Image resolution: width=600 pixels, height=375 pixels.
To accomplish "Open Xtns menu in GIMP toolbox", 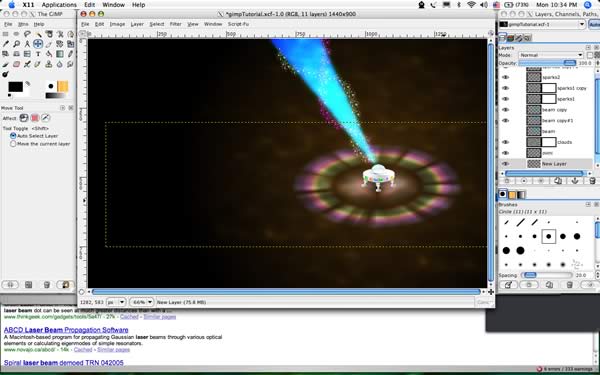I will pyautogui.click(x=23, y=24).
